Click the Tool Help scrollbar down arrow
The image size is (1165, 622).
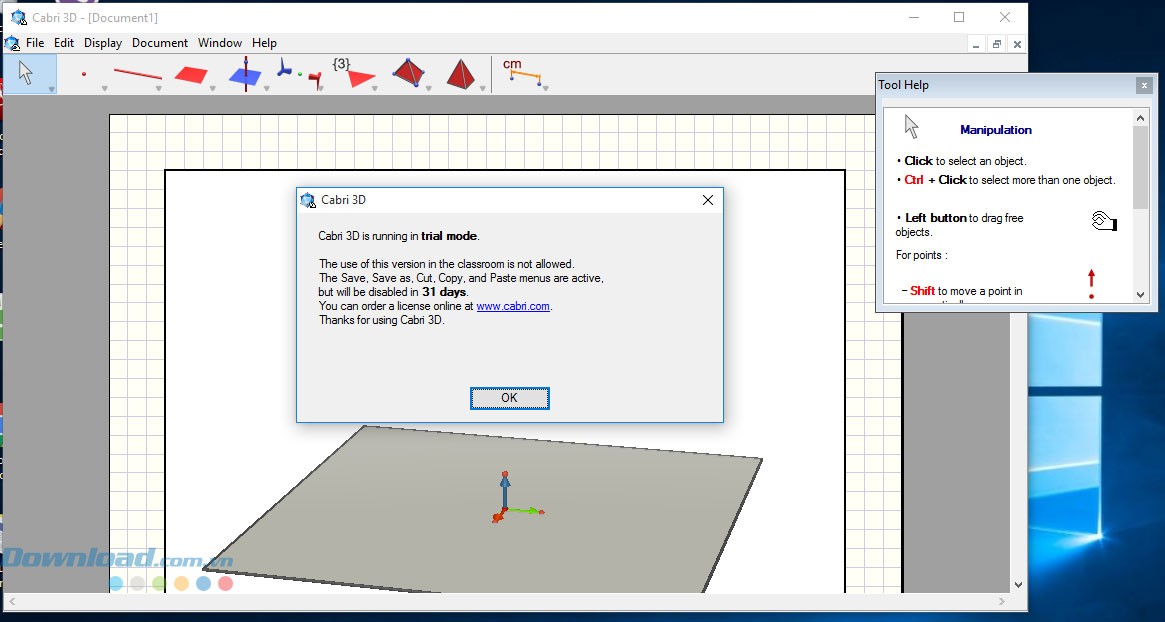point(1141,295)
